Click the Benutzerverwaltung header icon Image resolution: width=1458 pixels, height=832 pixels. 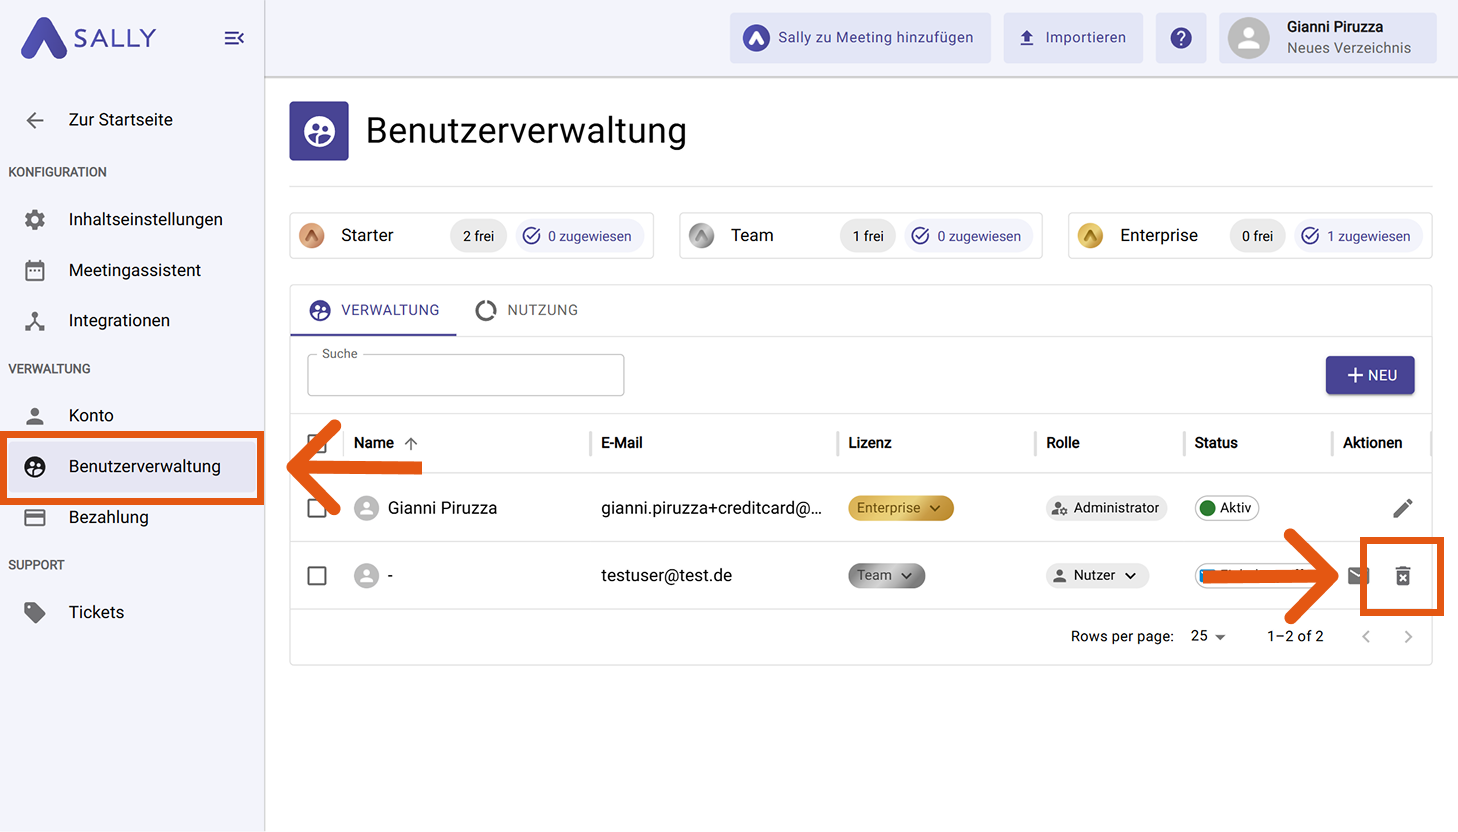pos(319,131)
